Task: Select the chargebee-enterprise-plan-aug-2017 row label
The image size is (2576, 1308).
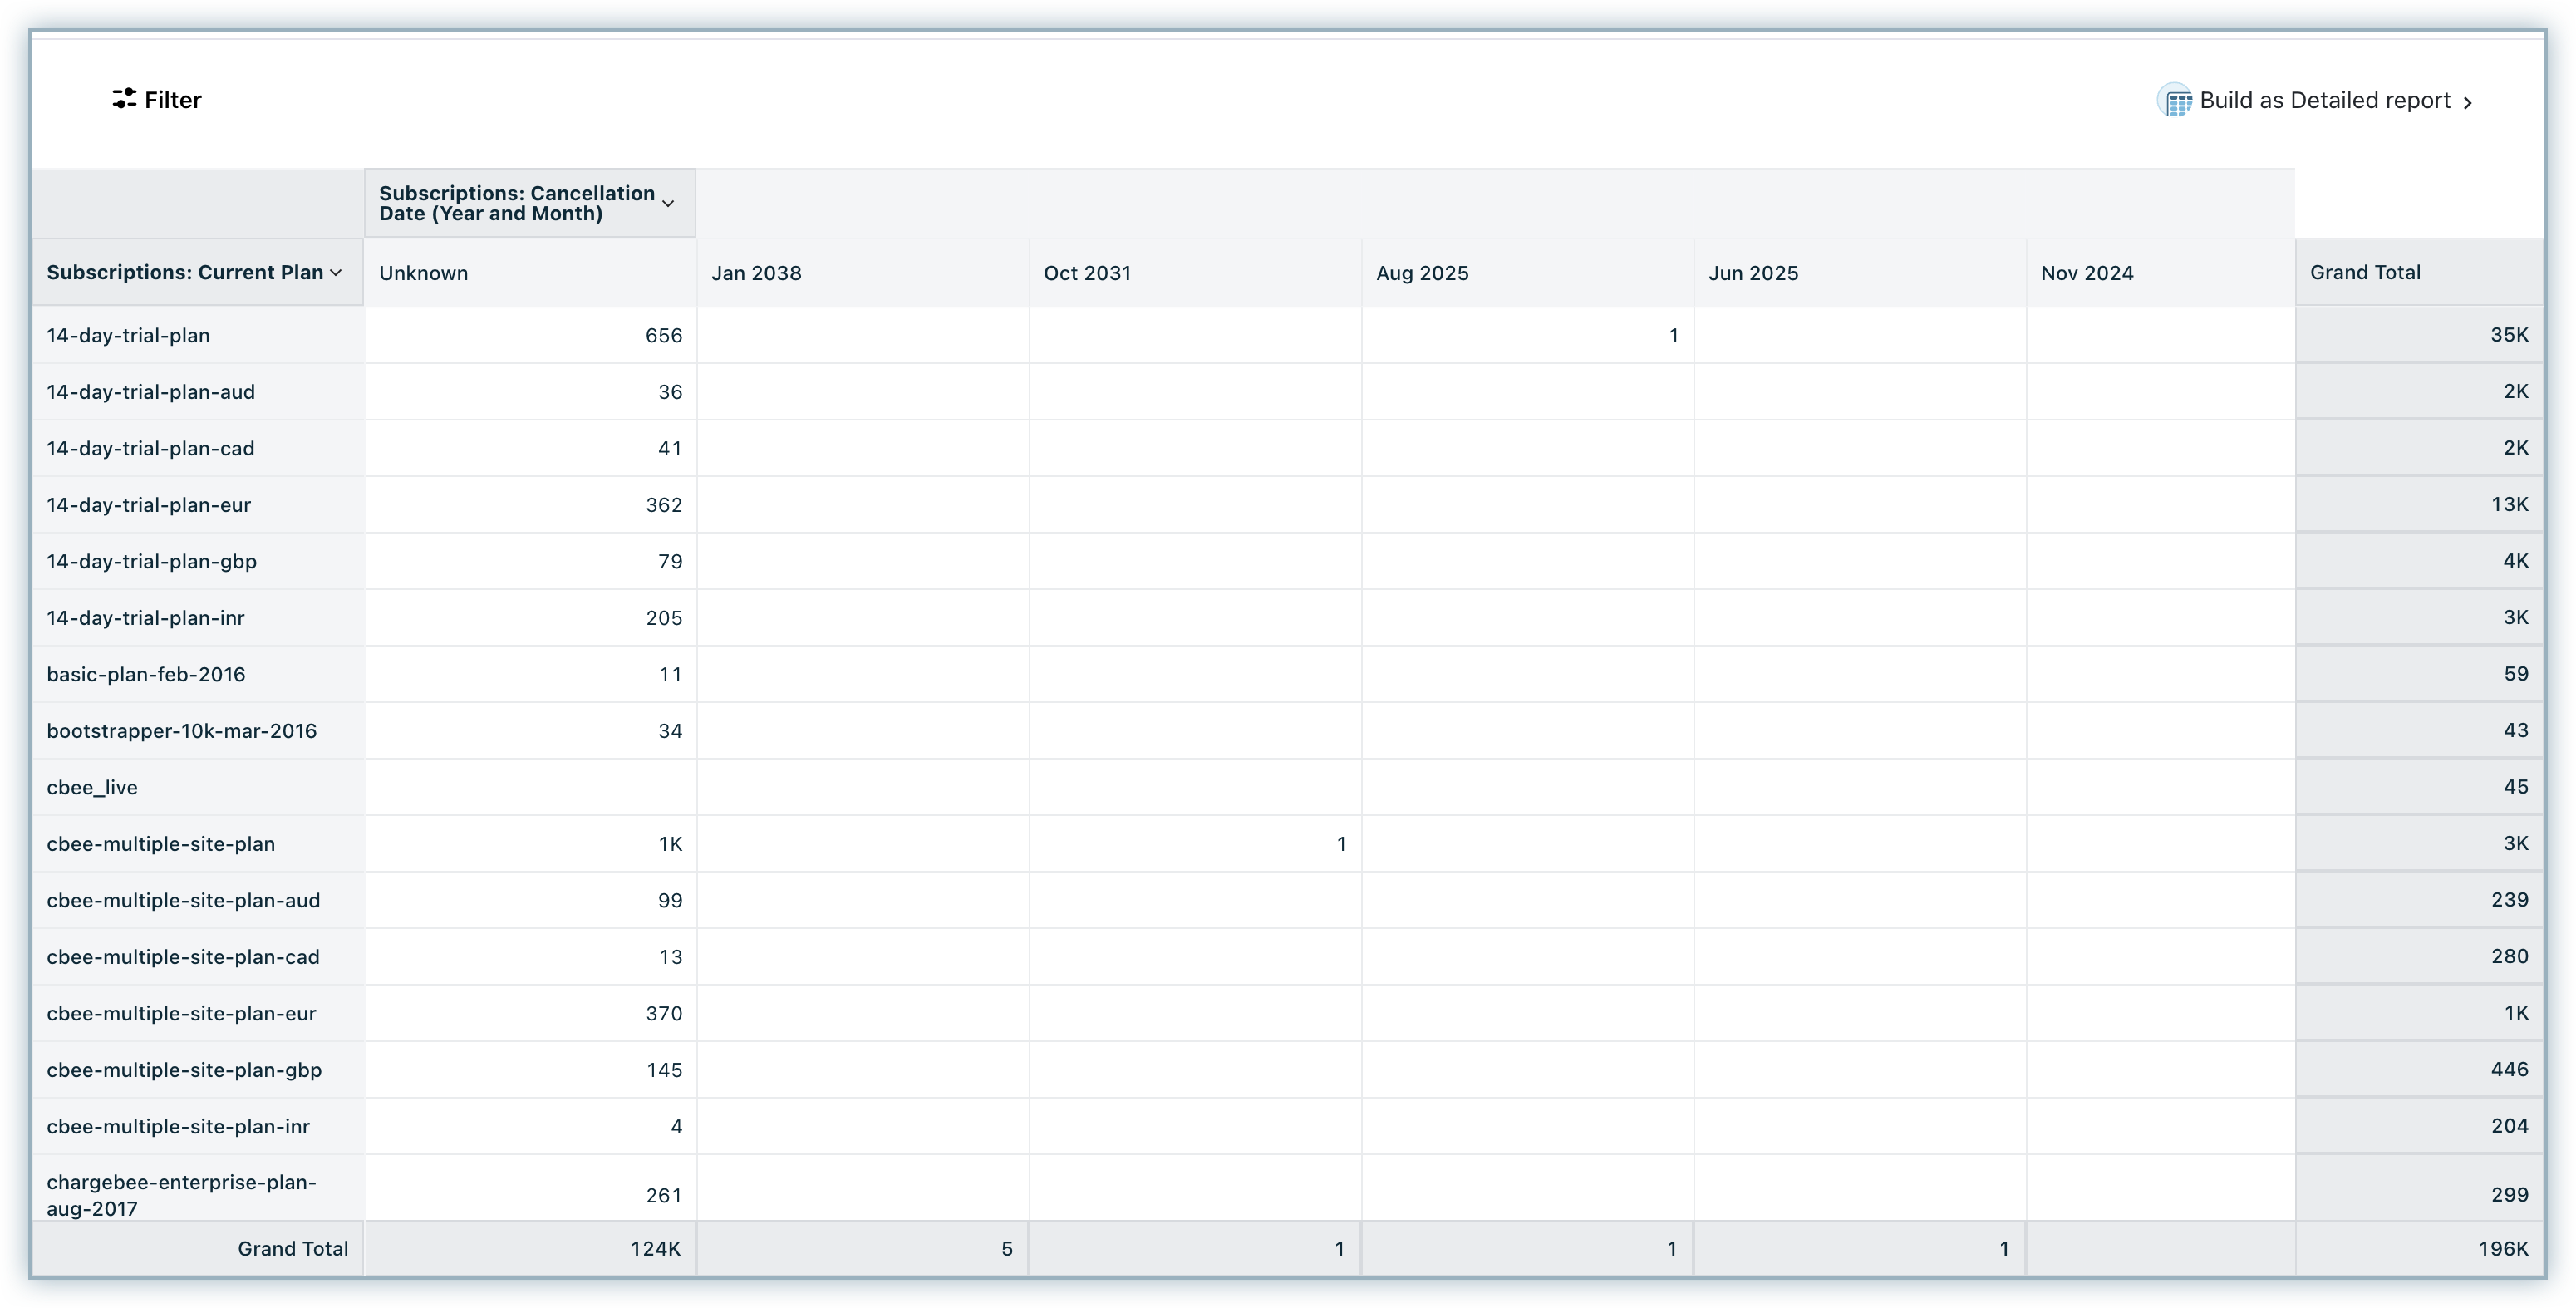Action: tap(181, 1195)
